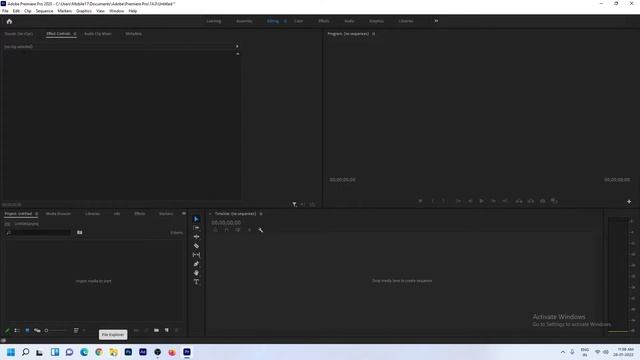
Task: Expand Effect Controls timeline view arrow
Action: (x=237, y=46)
